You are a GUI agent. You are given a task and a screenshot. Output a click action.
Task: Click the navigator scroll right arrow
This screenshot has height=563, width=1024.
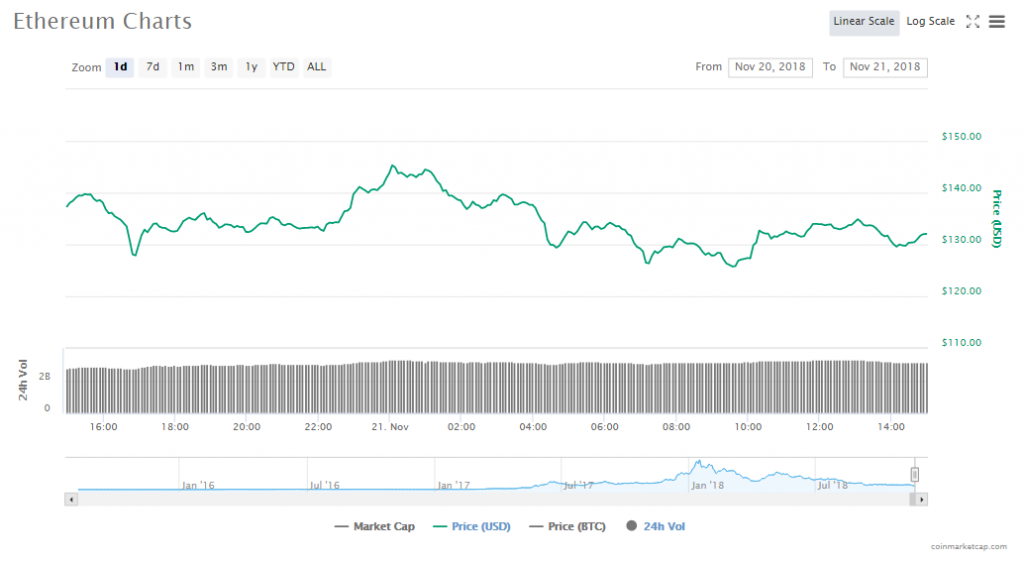[921, 498]
